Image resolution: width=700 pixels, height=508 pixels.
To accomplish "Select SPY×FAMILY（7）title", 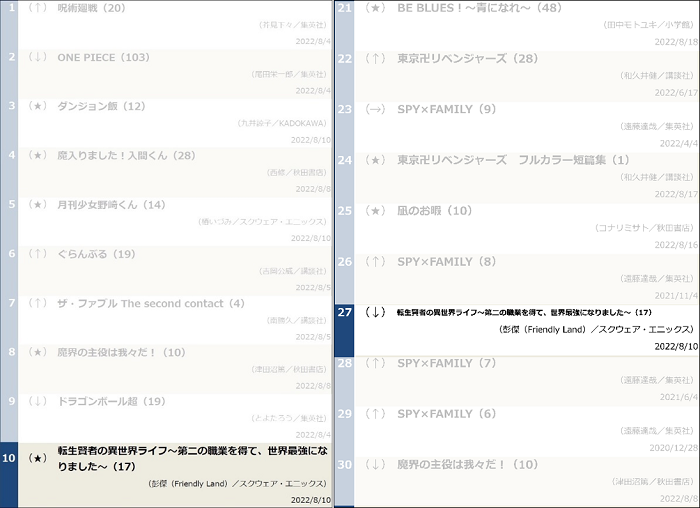I will pyautogui.click(x=447, y=363).
